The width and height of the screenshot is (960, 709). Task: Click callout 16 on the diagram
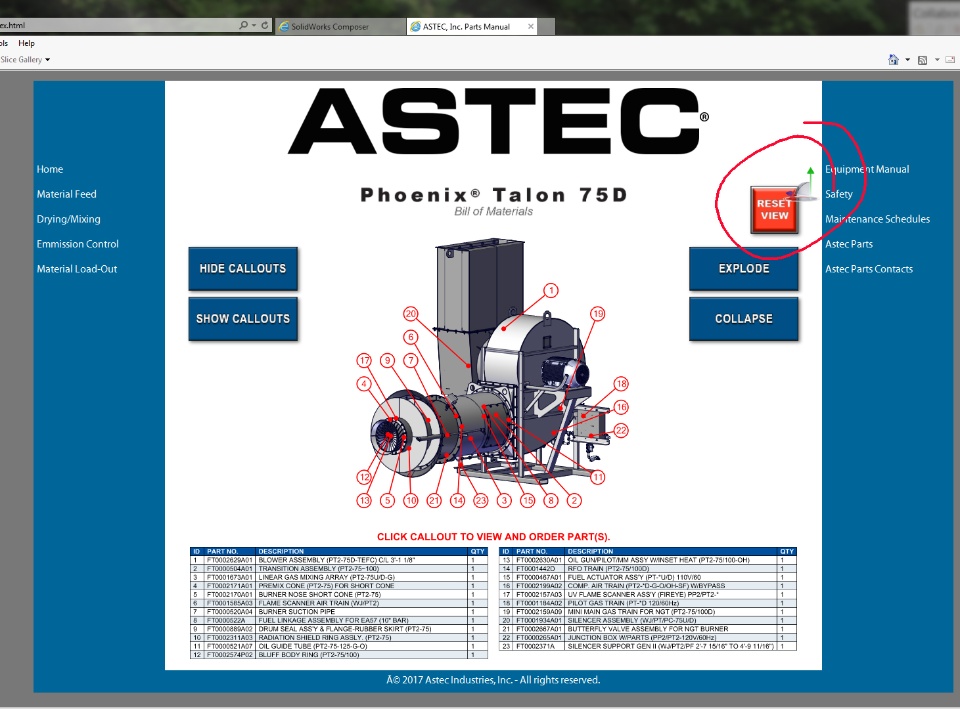point(621,407)
